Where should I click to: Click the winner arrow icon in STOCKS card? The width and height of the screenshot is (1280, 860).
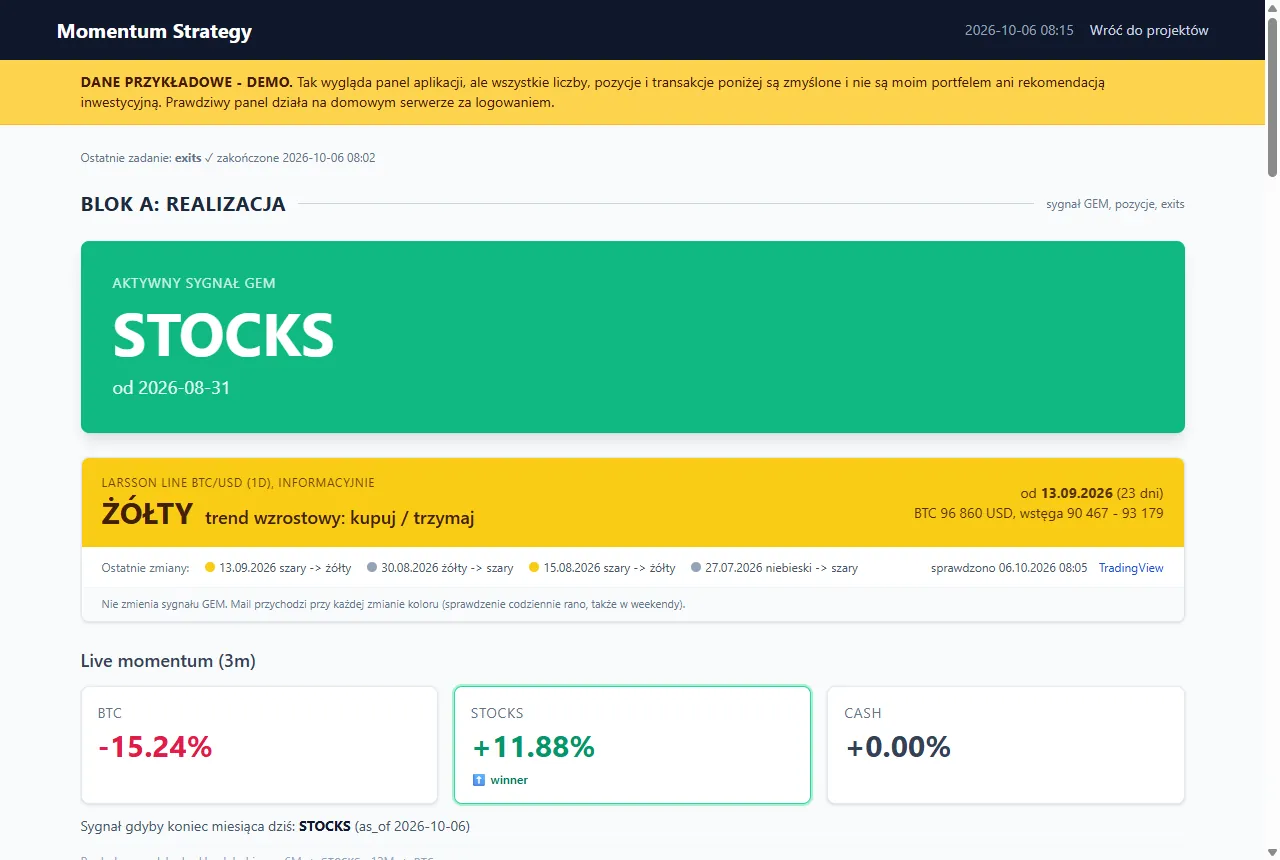478,780
